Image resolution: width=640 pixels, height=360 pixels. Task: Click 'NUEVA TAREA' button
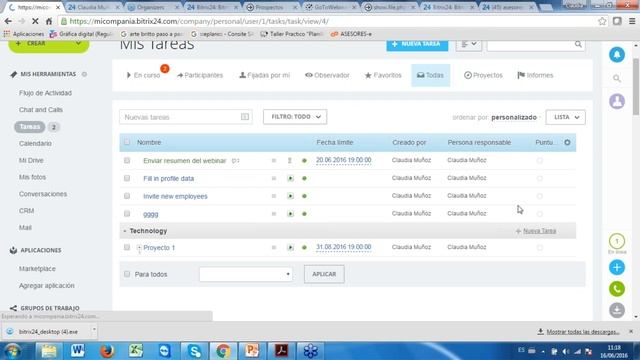tap(417, 44)
